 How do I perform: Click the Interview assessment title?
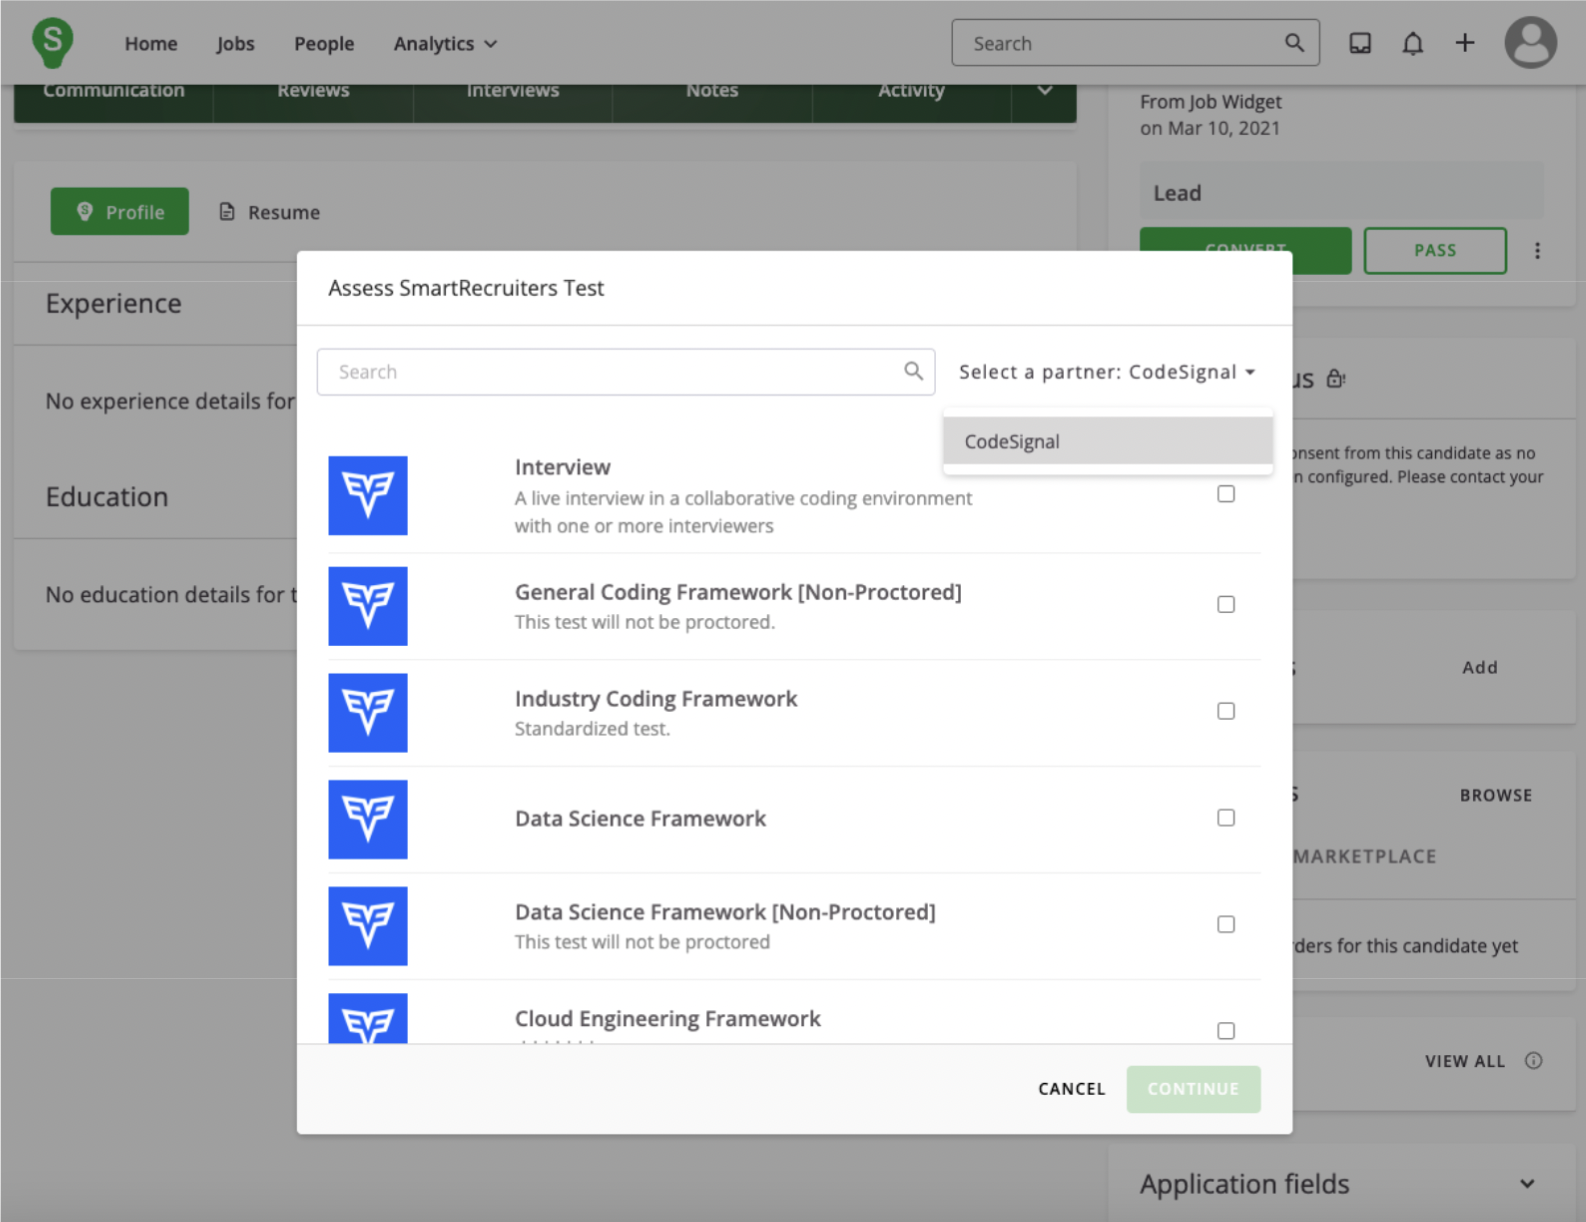563,467
